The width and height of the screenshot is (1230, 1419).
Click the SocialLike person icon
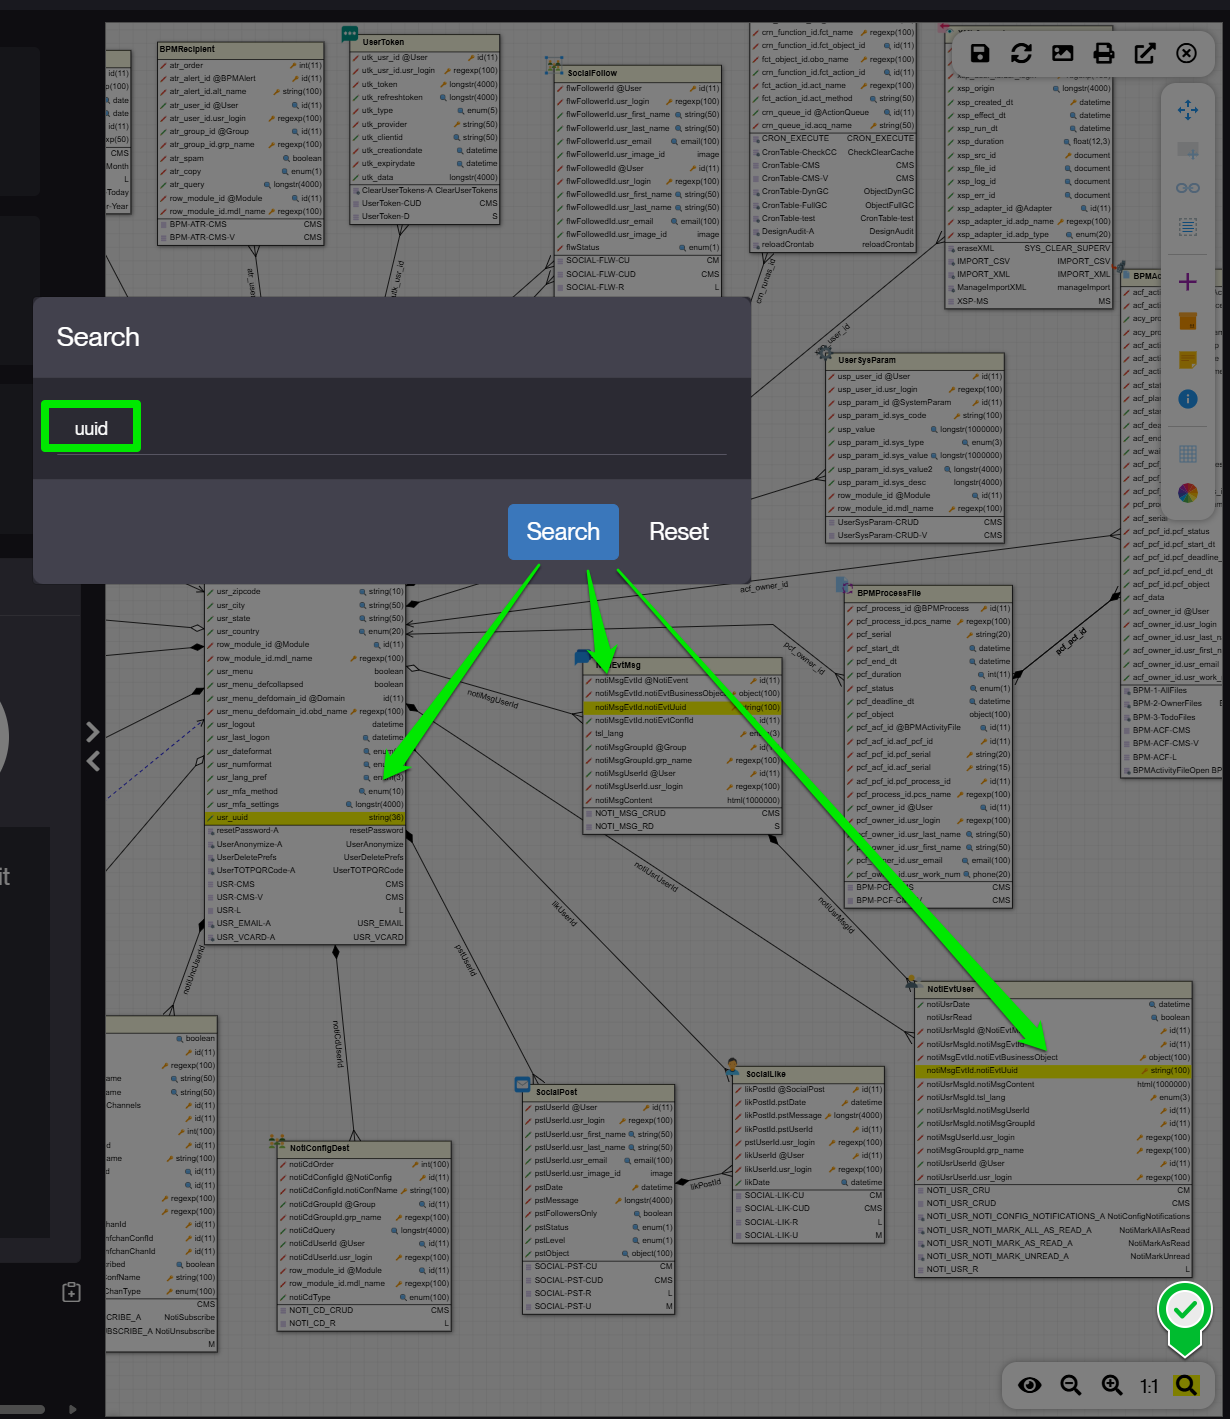click(733, 1066)
